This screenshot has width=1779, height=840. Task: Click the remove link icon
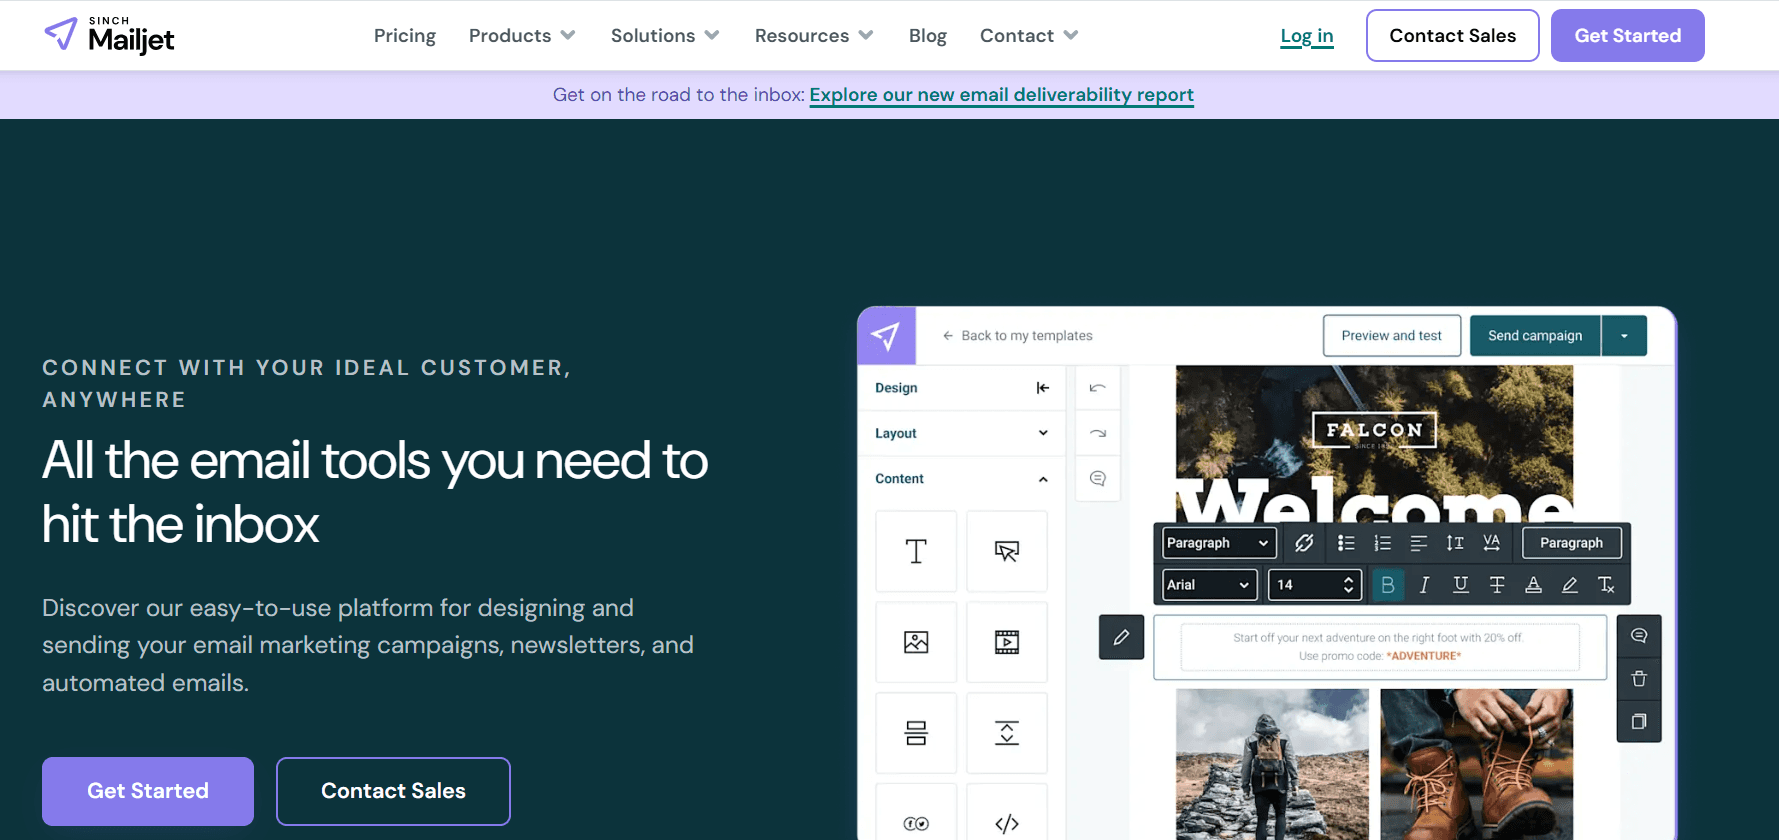(1304, 543)
